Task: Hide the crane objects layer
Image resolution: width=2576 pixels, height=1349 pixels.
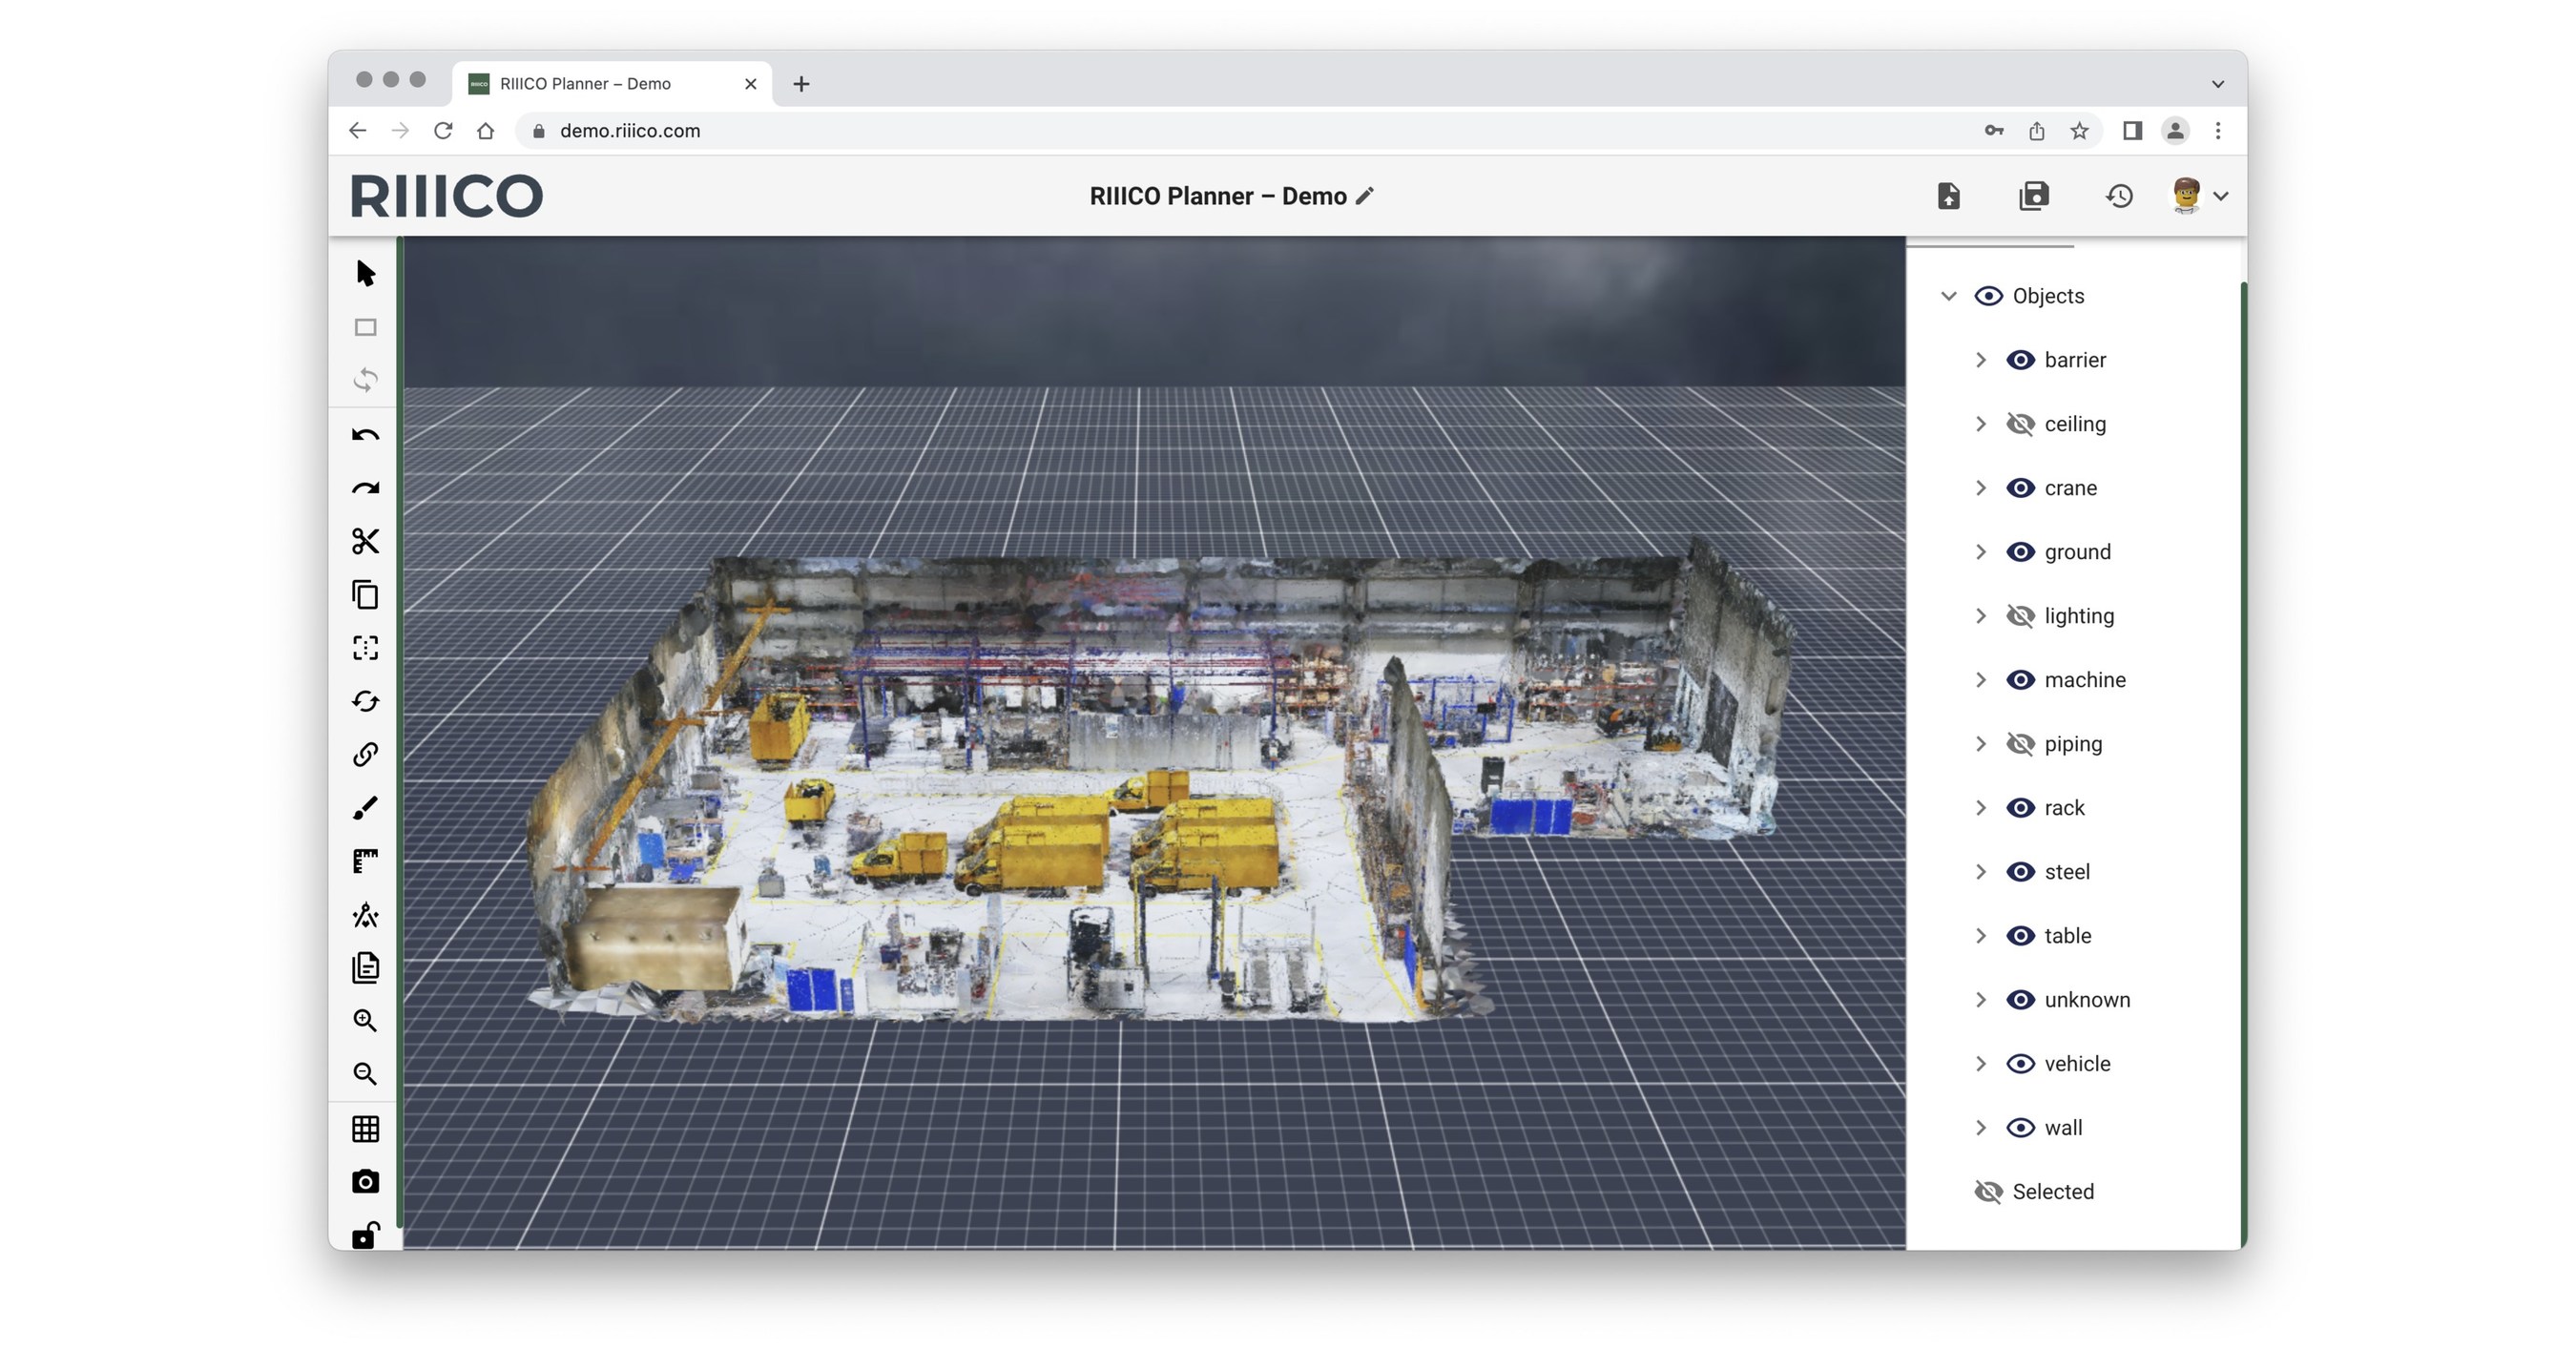Action: click(x=2020, y=488)
